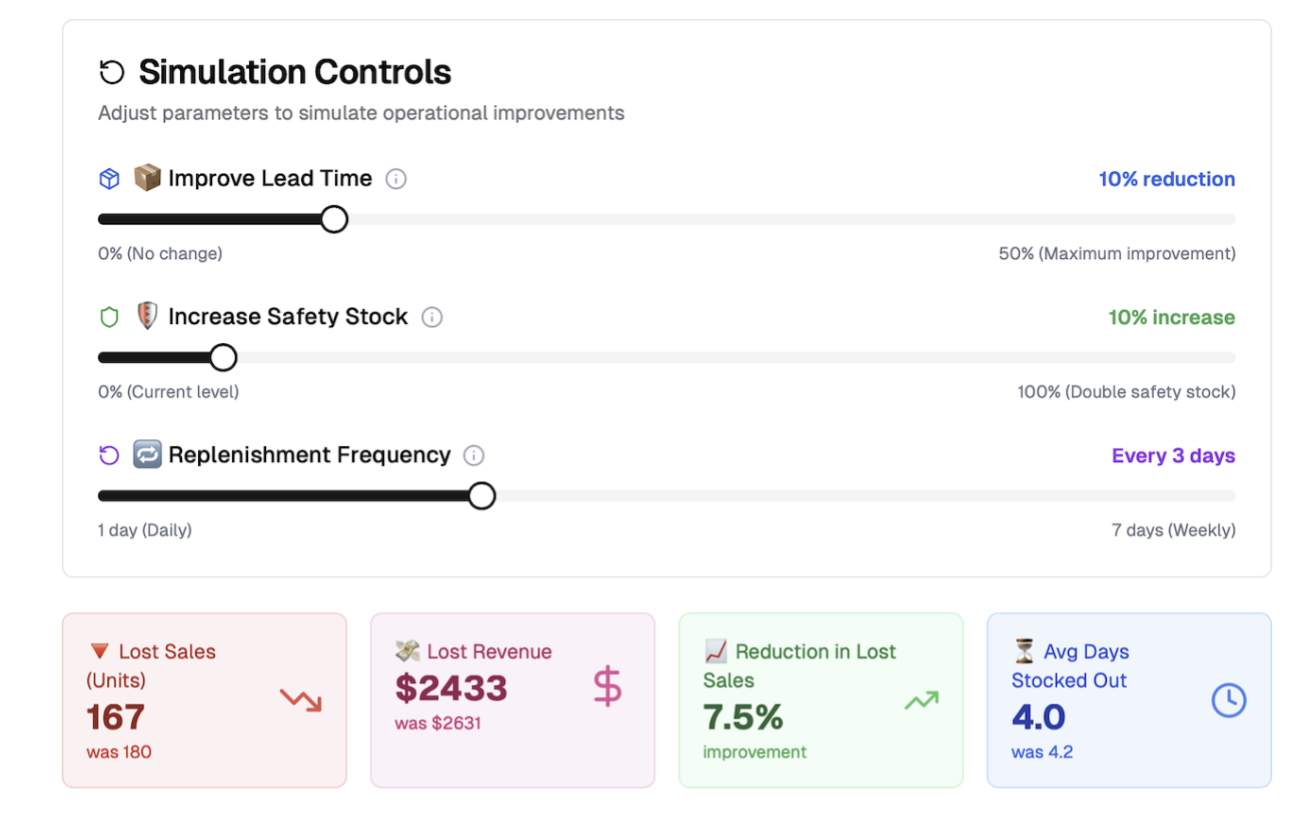This screenshot has height=814, width=1308.
Task: Click the info icon next to Increase Safety Stock
Action: pos(432,317)
